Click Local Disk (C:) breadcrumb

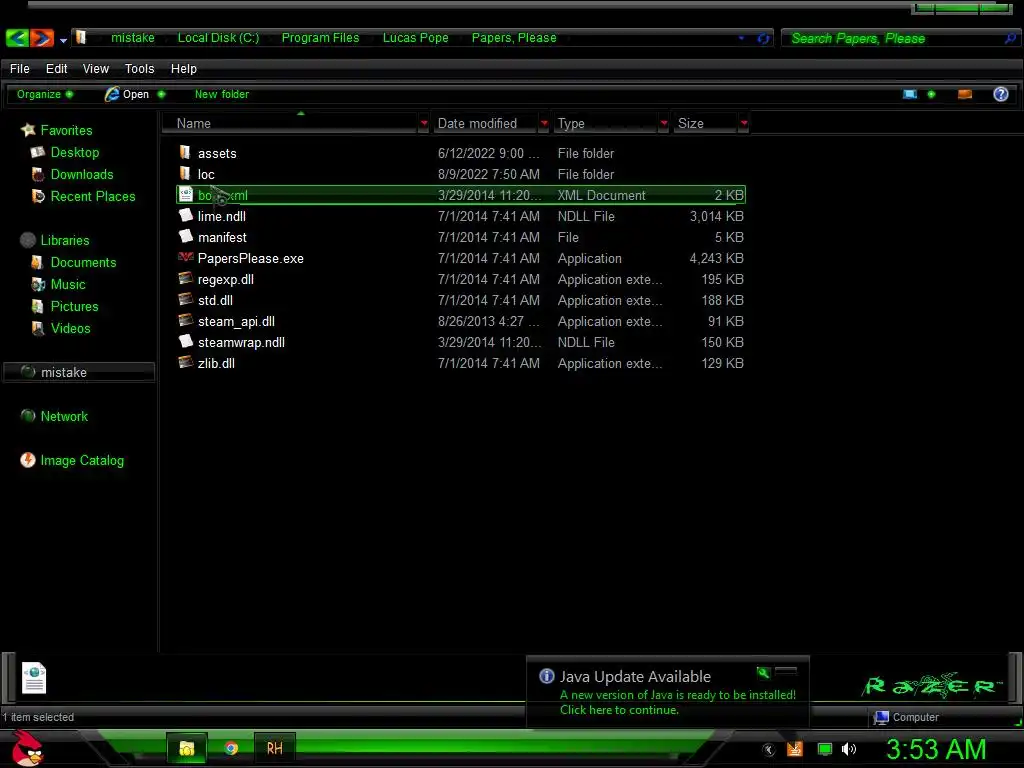pyautogui.click(x=218, y=38)
